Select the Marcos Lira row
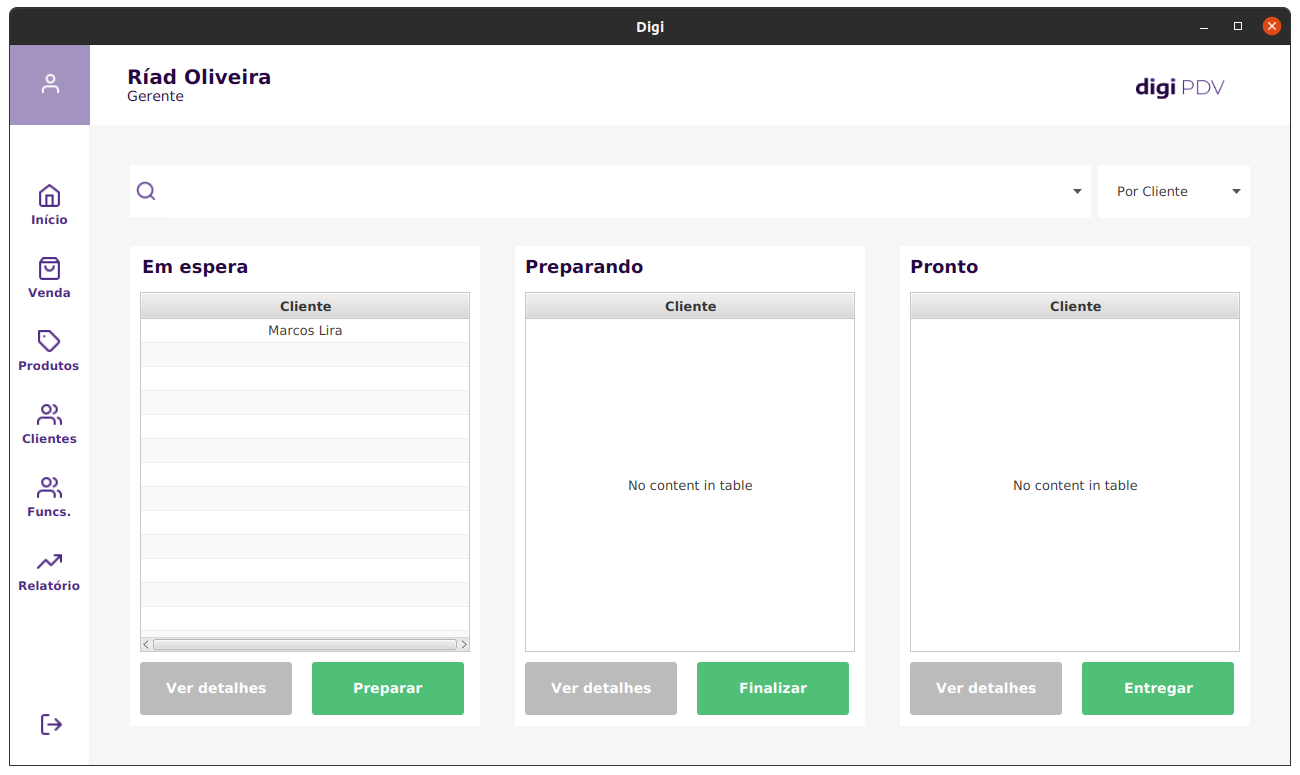Viewport: 1300px width, 775px height. tap(305, 331)
